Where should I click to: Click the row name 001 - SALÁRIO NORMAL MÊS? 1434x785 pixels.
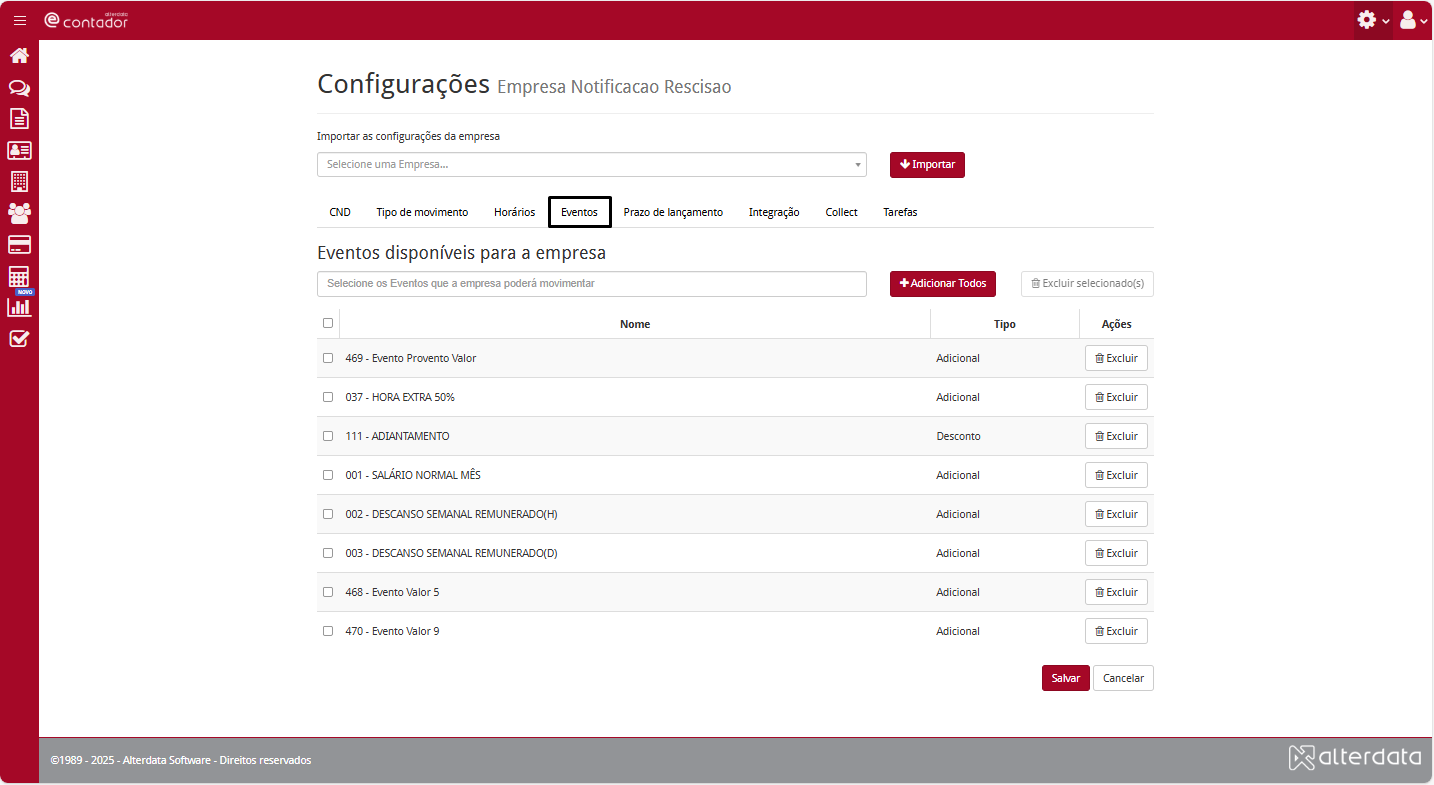coord(413,475)
